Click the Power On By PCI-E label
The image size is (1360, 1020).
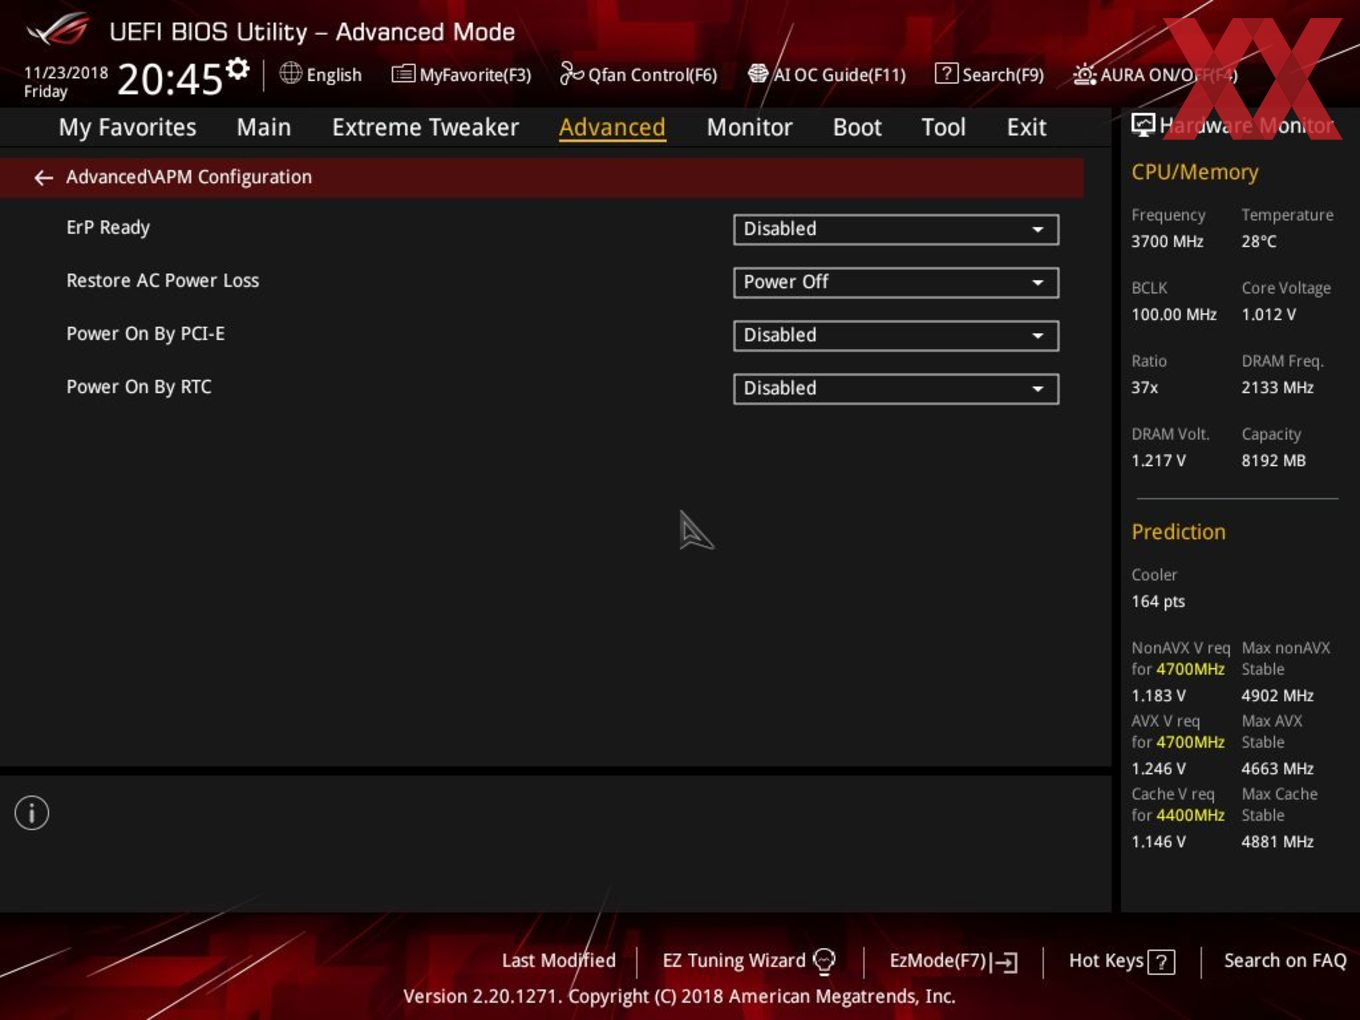pos(145,334)
